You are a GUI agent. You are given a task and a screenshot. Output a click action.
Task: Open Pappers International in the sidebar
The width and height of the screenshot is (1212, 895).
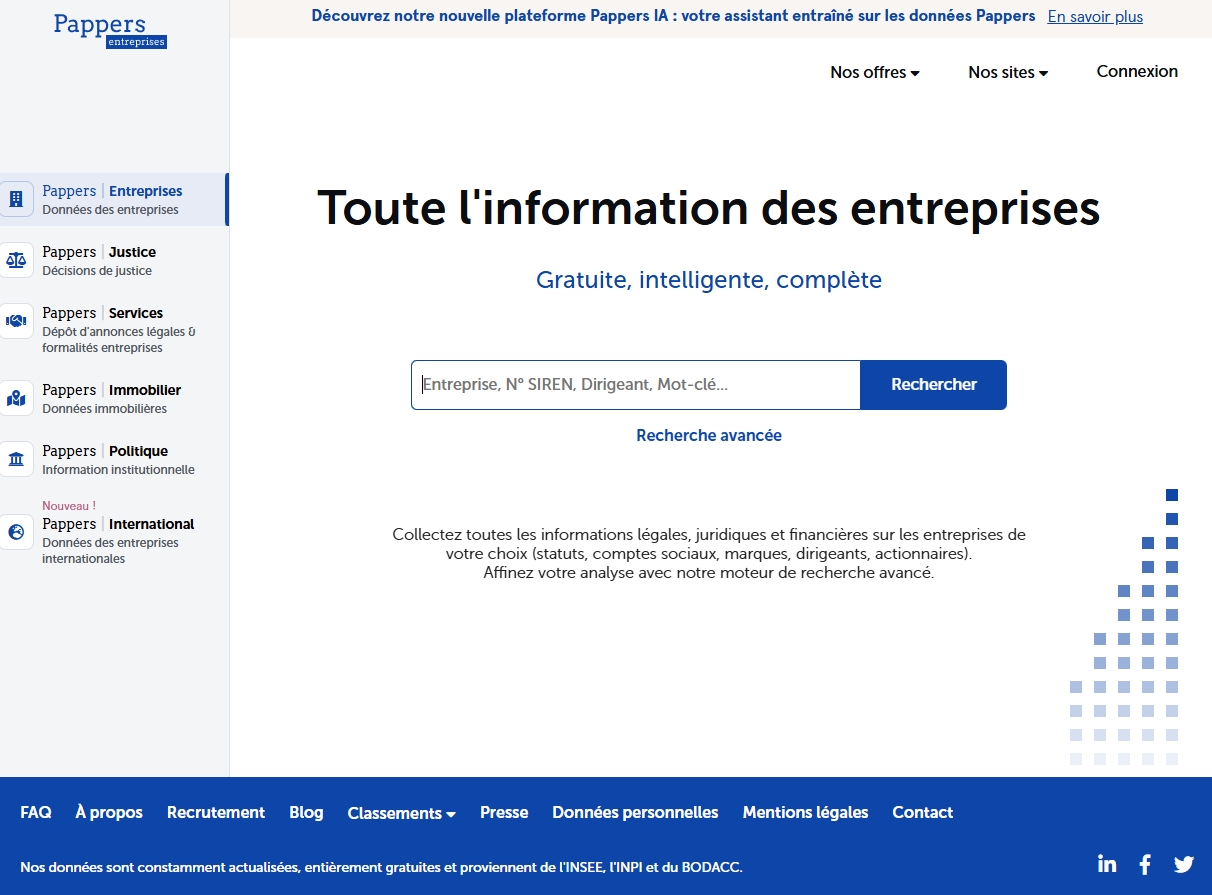(114, 533)
